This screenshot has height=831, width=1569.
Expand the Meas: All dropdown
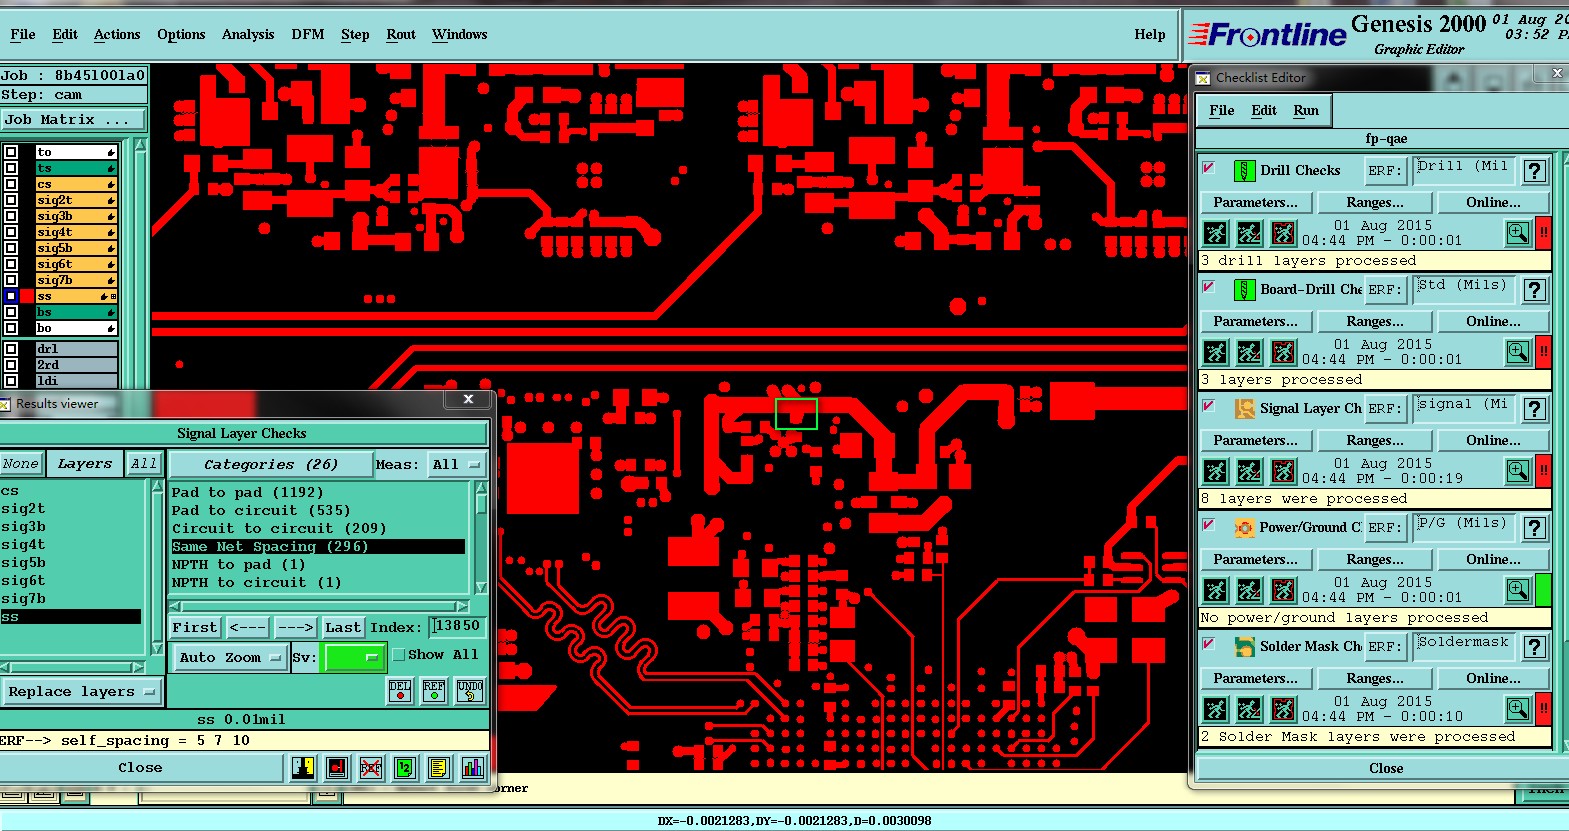[455, 465]
